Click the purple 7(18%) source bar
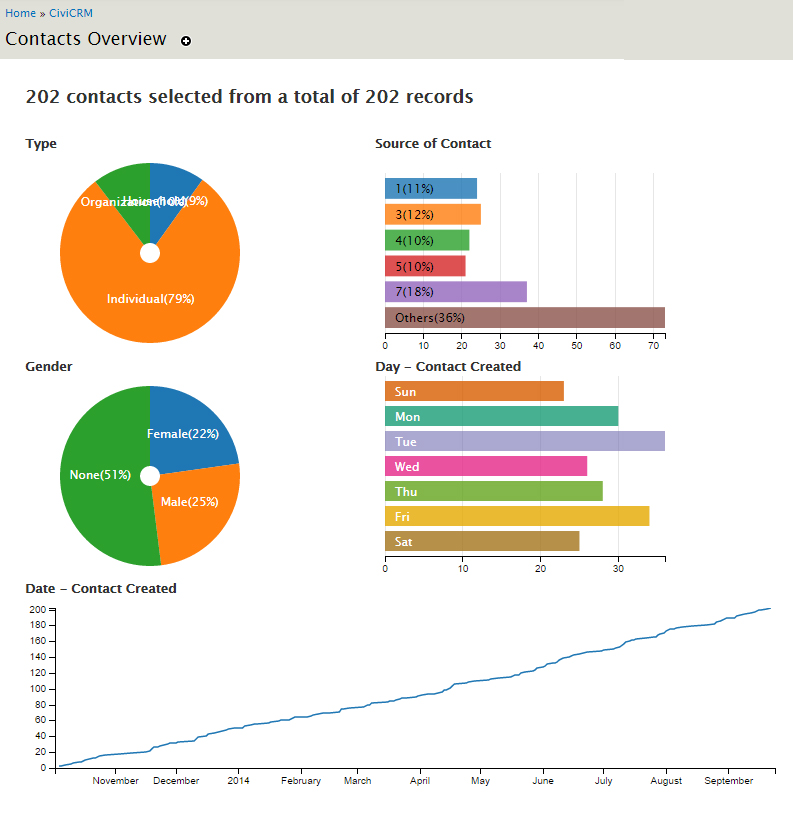 [x=455, y=292]
